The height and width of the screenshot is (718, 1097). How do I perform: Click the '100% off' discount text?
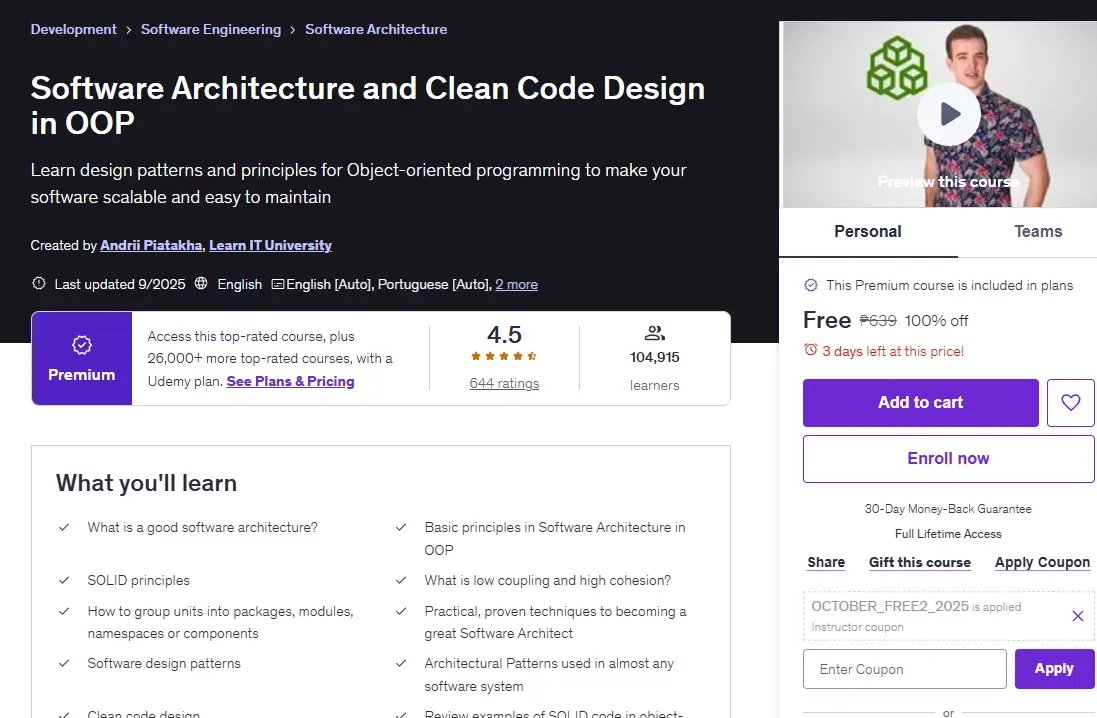coord(936,321)
